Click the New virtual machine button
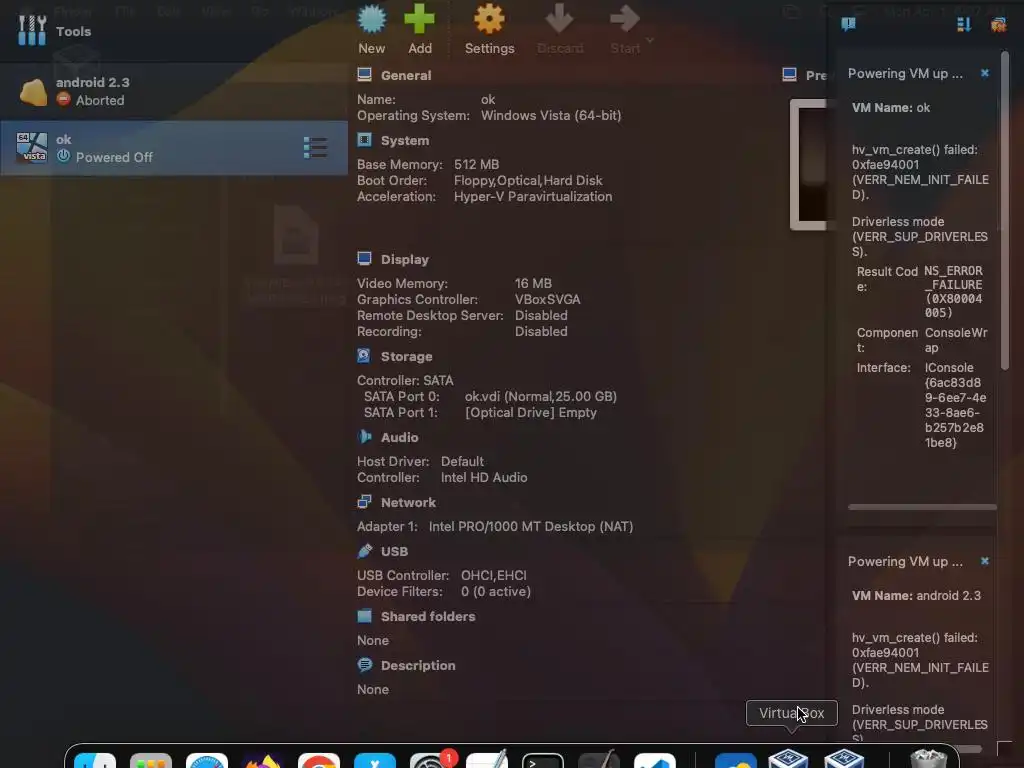 click(x=372, y=30)
